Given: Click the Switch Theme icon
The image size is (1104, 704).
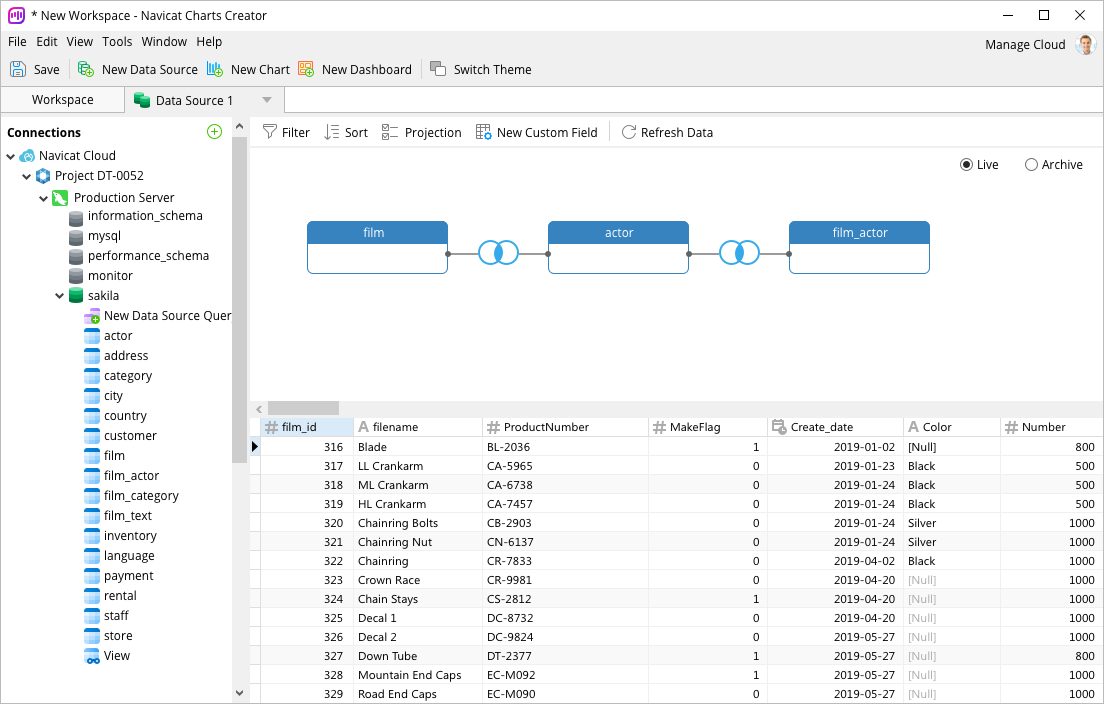Looking at the screenshot, I should point(438,69).
